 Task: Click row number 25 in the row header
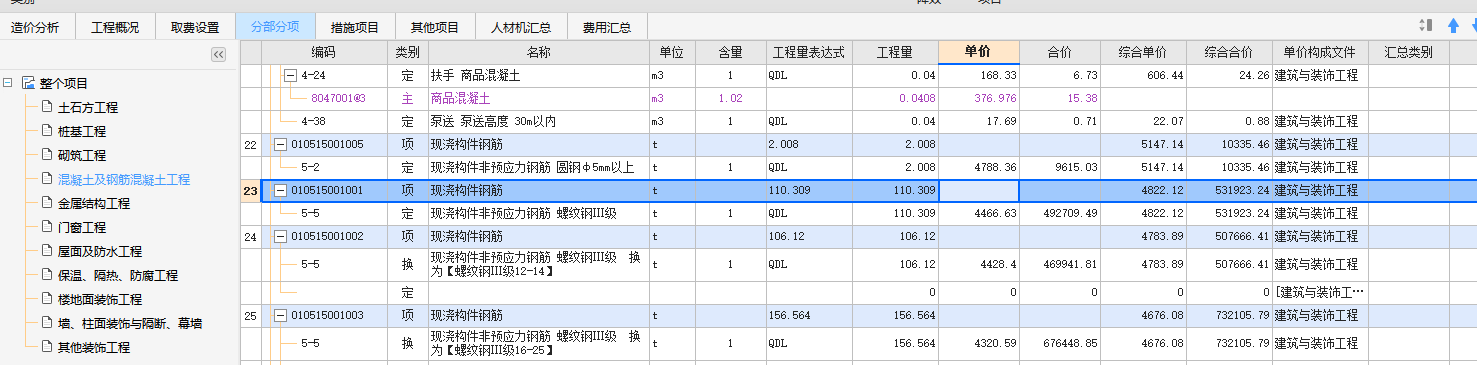[250, 315]
